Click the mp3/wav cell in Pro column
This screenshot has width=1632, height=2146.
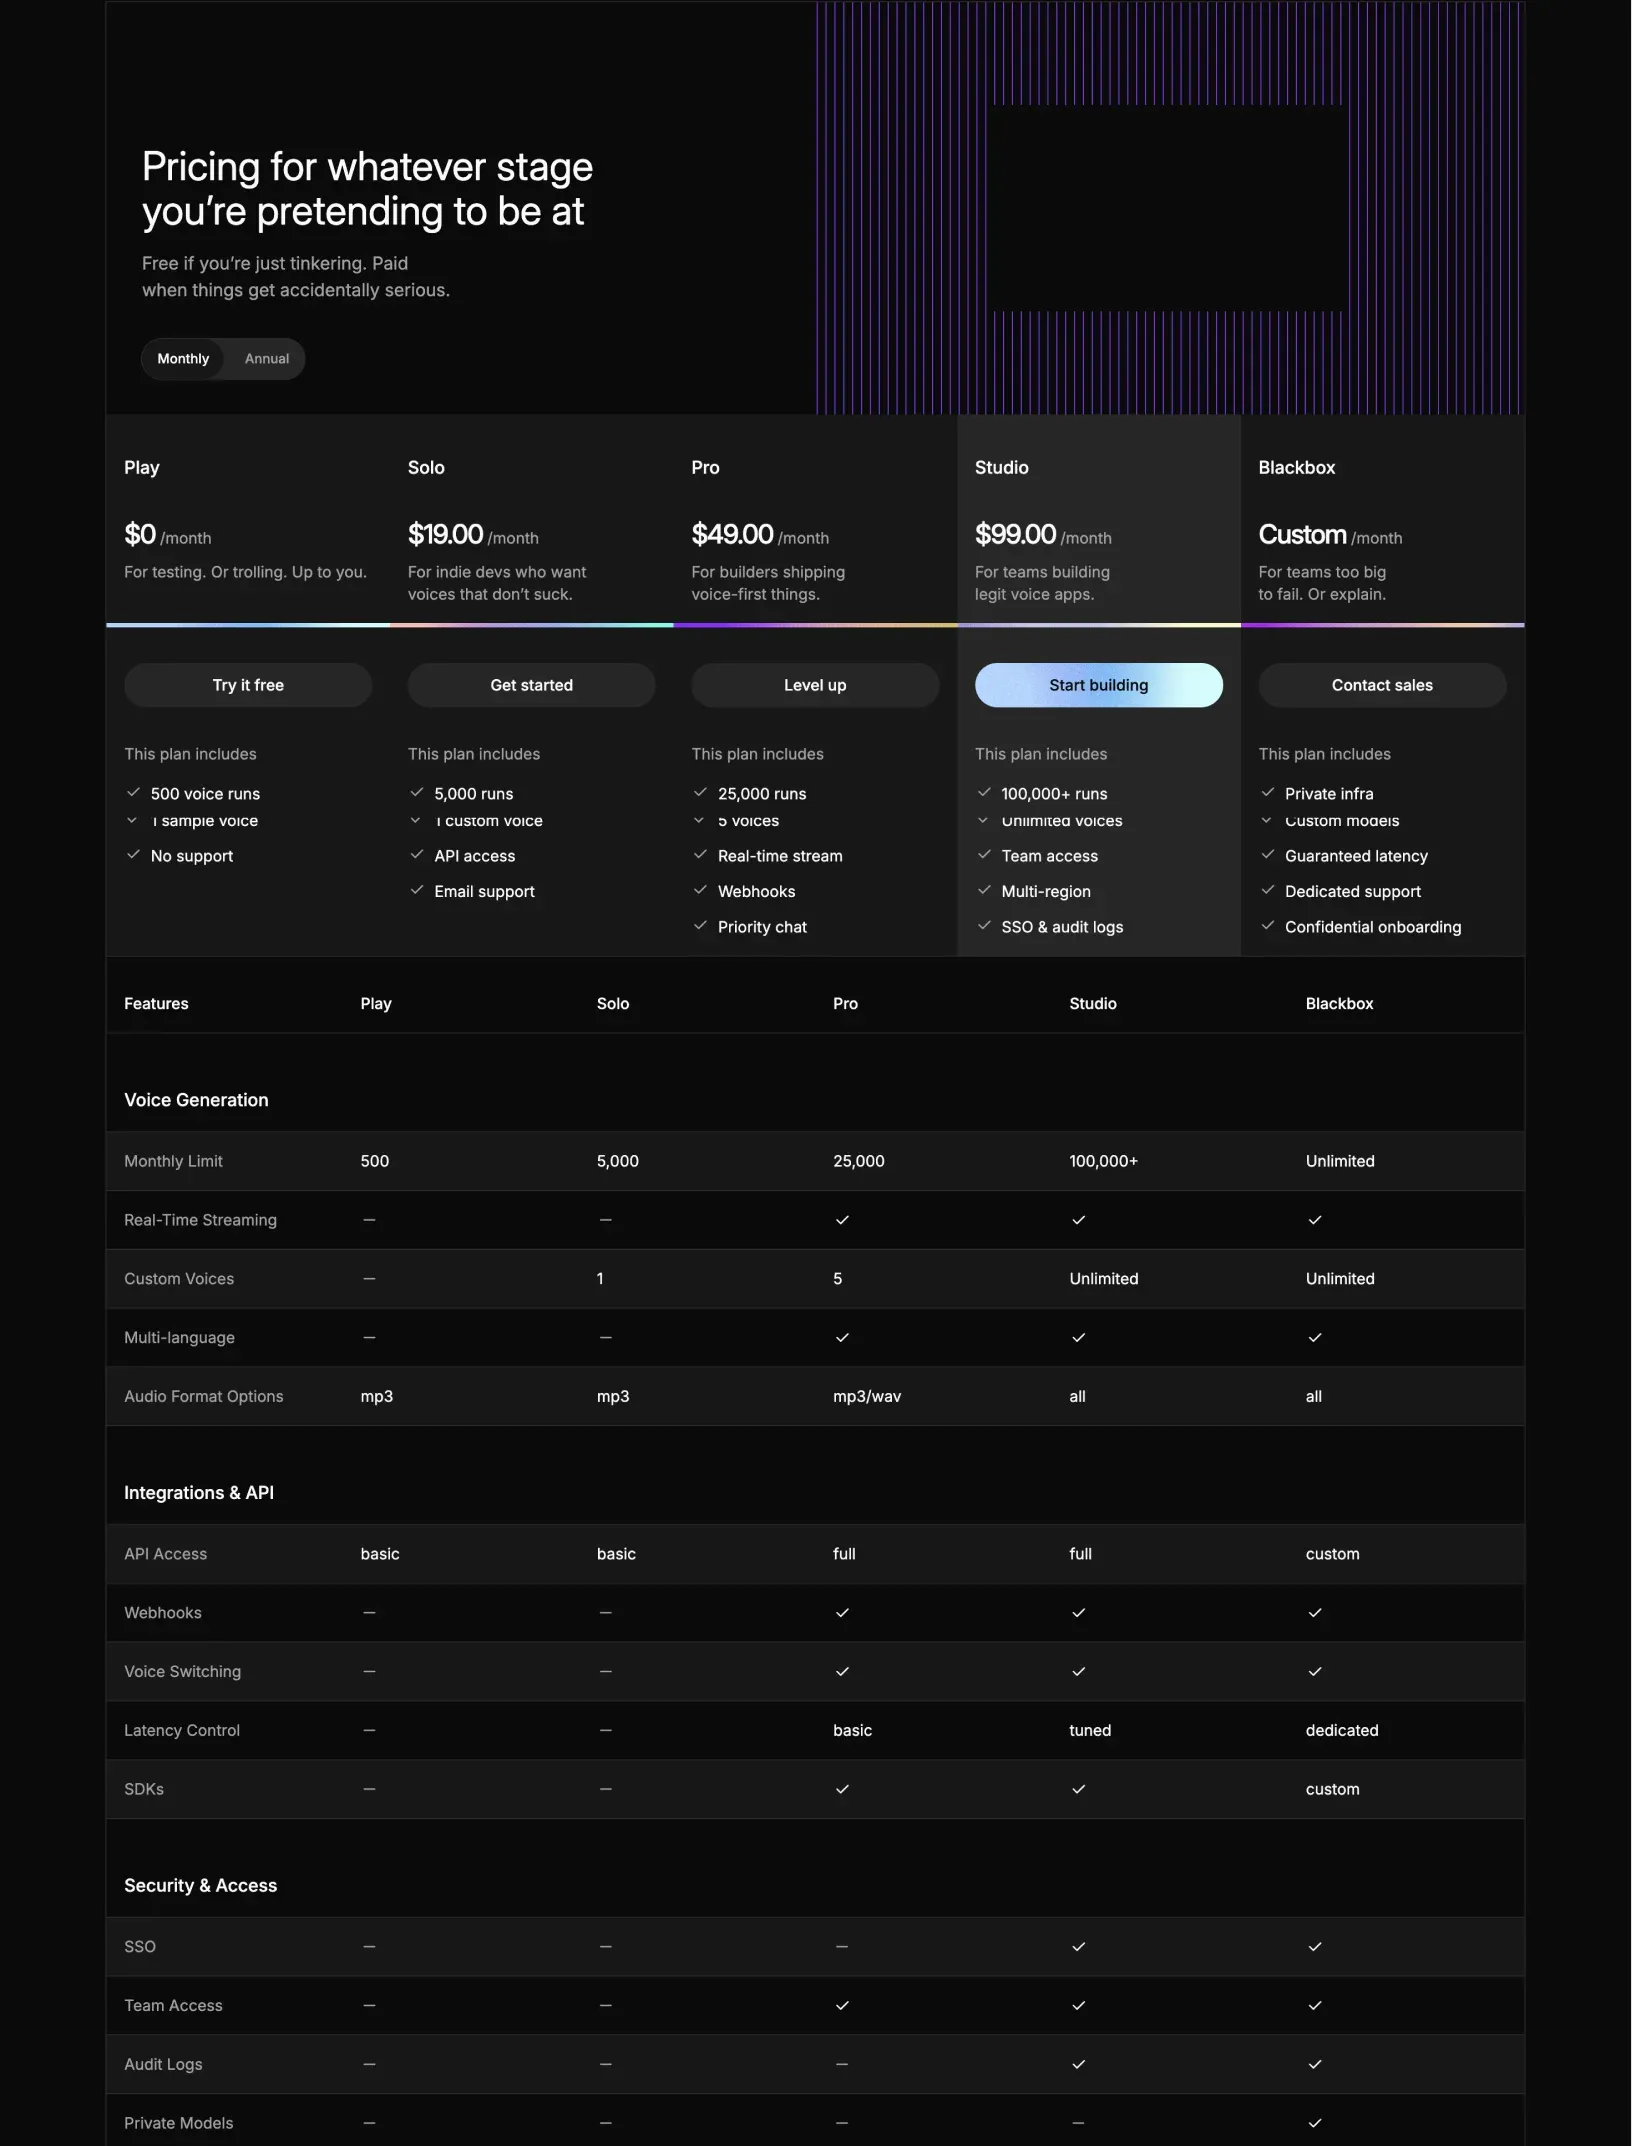pos(867,1397)
